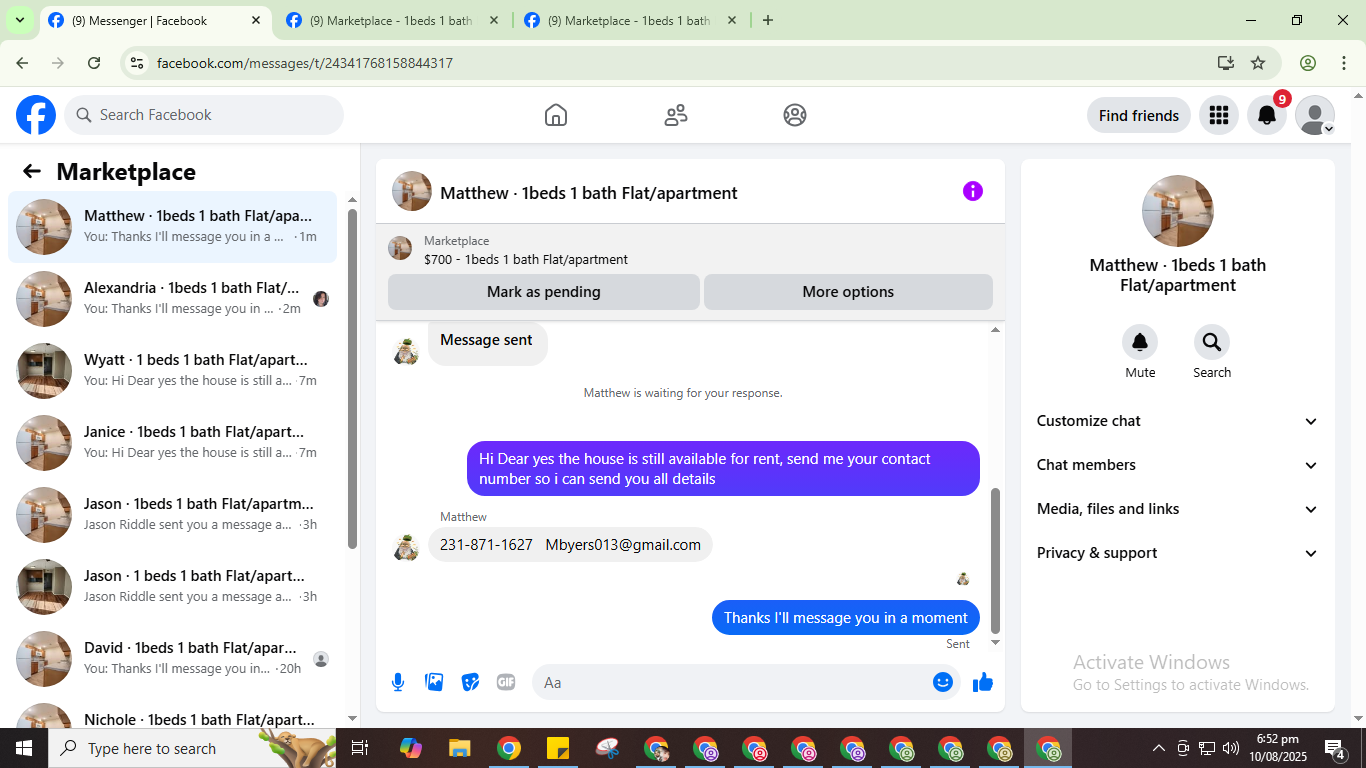Click the Facebook logo

(x=36, y=115)
